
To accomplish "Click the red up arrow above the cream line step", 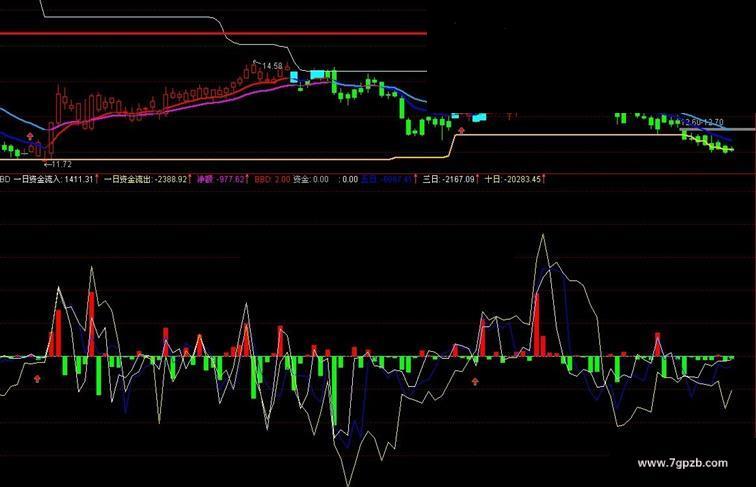I will pyautogui.click(x=461, y=130).
